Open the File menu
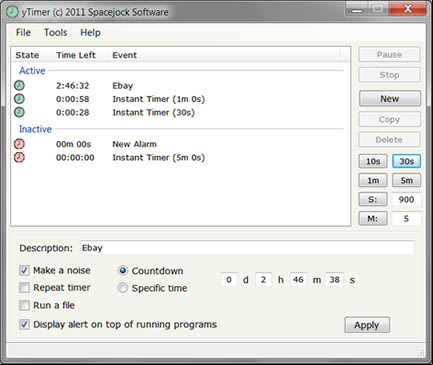Image resolution: width=433 pixels, height=365 pixels. [23, 32]
